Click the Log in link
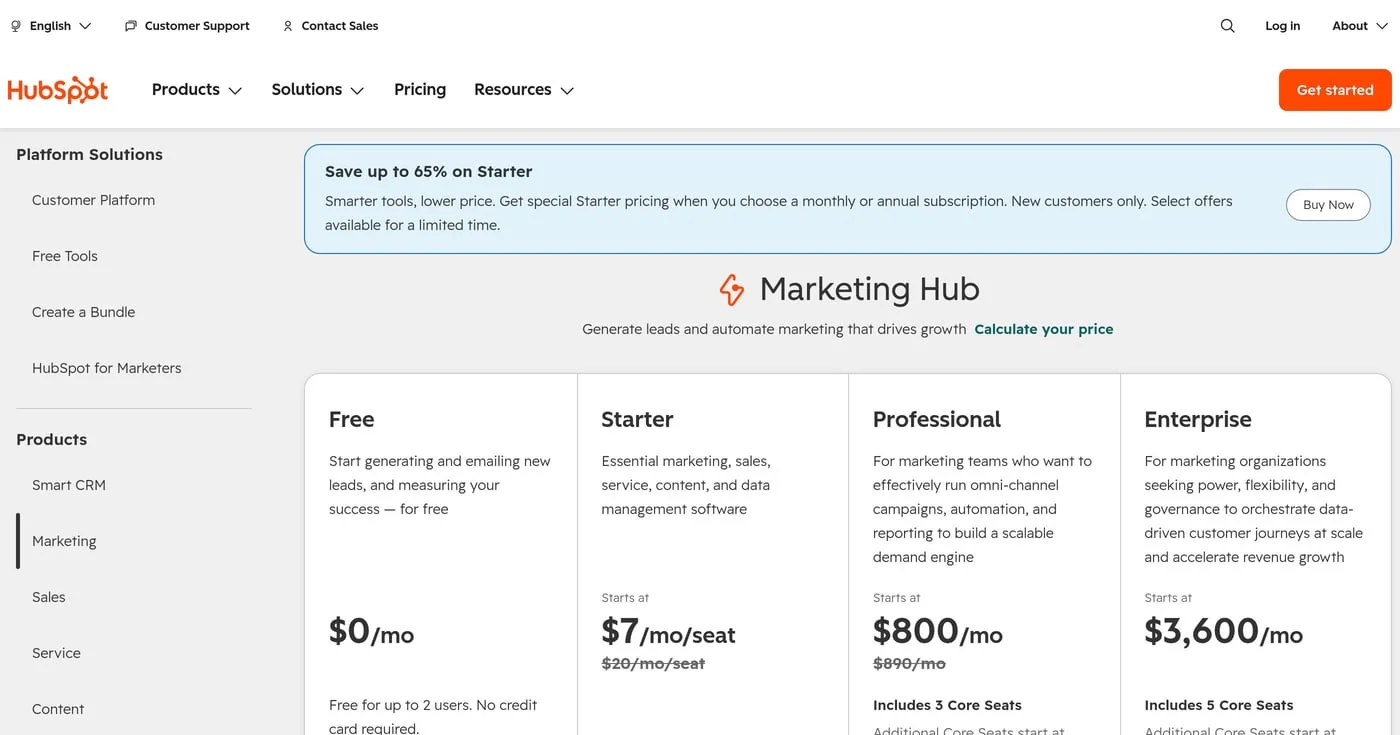1400x735 pixels. tap(1283, 26)
